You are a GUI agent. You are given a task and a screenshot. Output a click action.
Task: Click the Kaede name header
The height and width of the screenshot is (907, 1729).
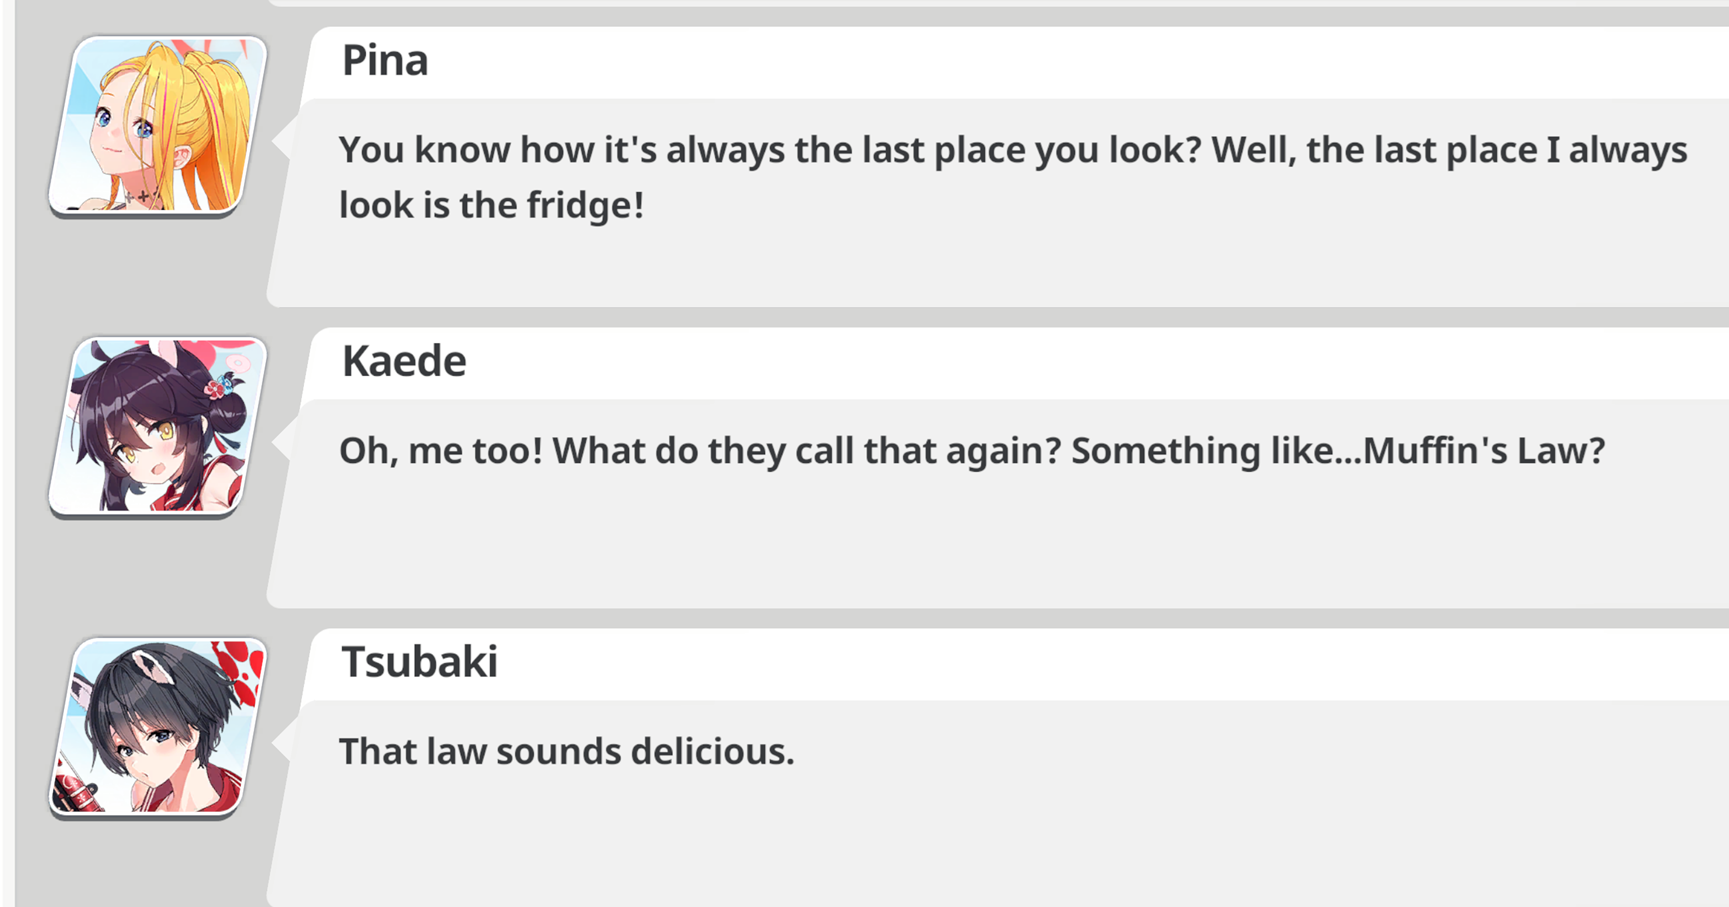click(404, 362)
